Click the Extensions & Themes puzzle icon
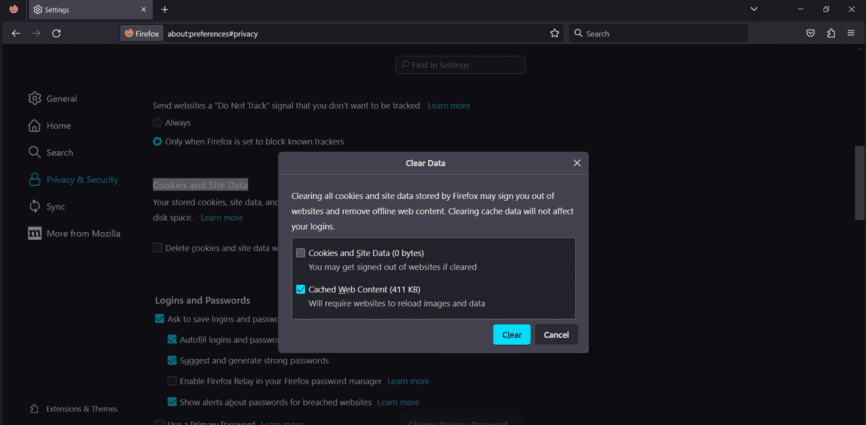 (34, 409)
